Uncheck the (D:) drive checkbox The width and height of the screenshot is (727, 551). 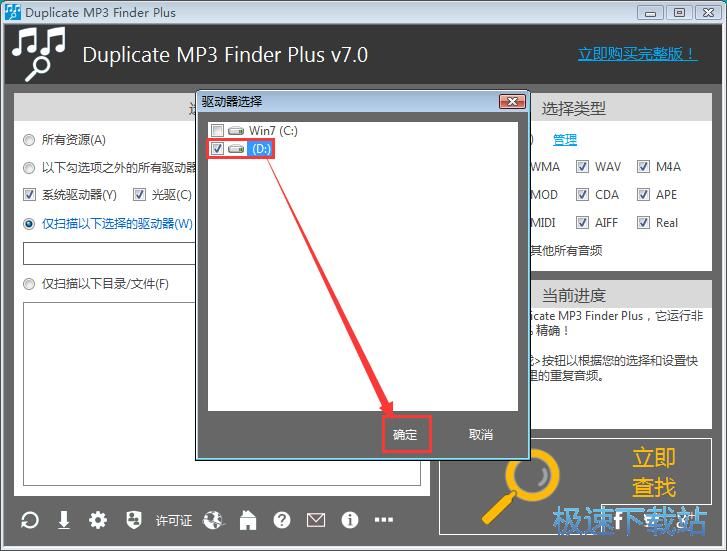coord(217,149)
